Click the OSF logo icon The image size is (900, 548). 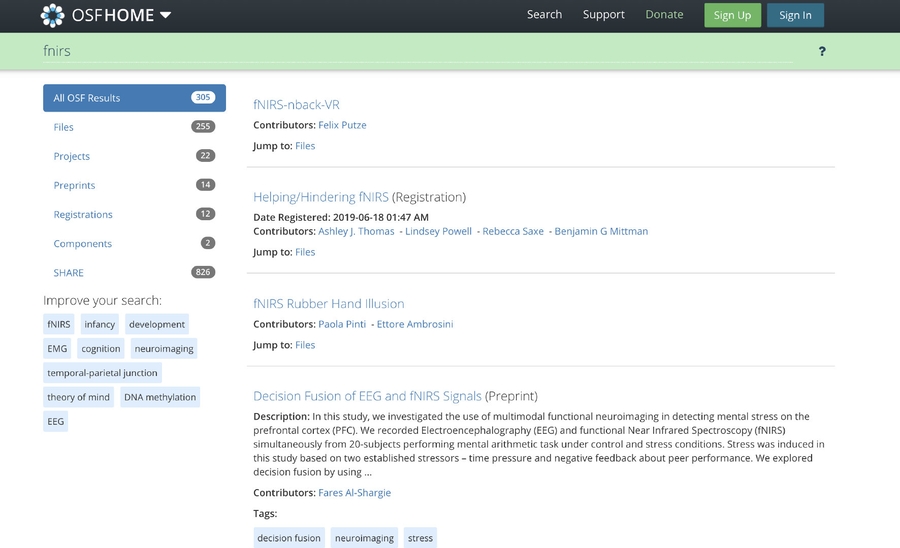53,15
